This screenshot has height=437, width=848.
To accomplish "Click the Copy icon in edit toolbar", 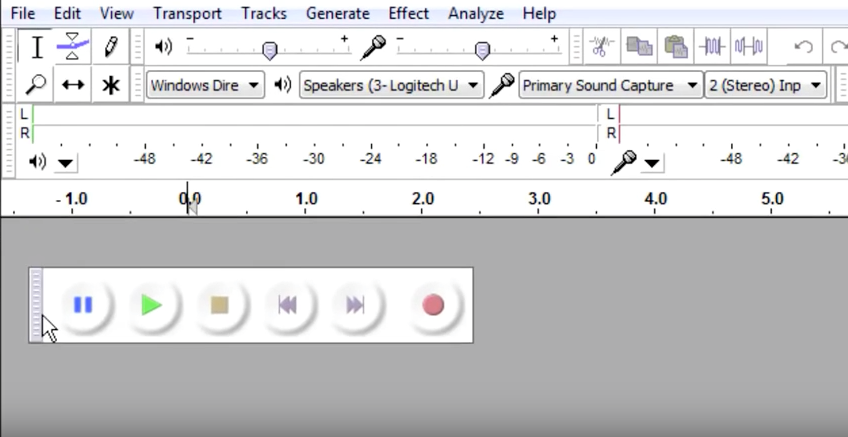I will [639, 47].
